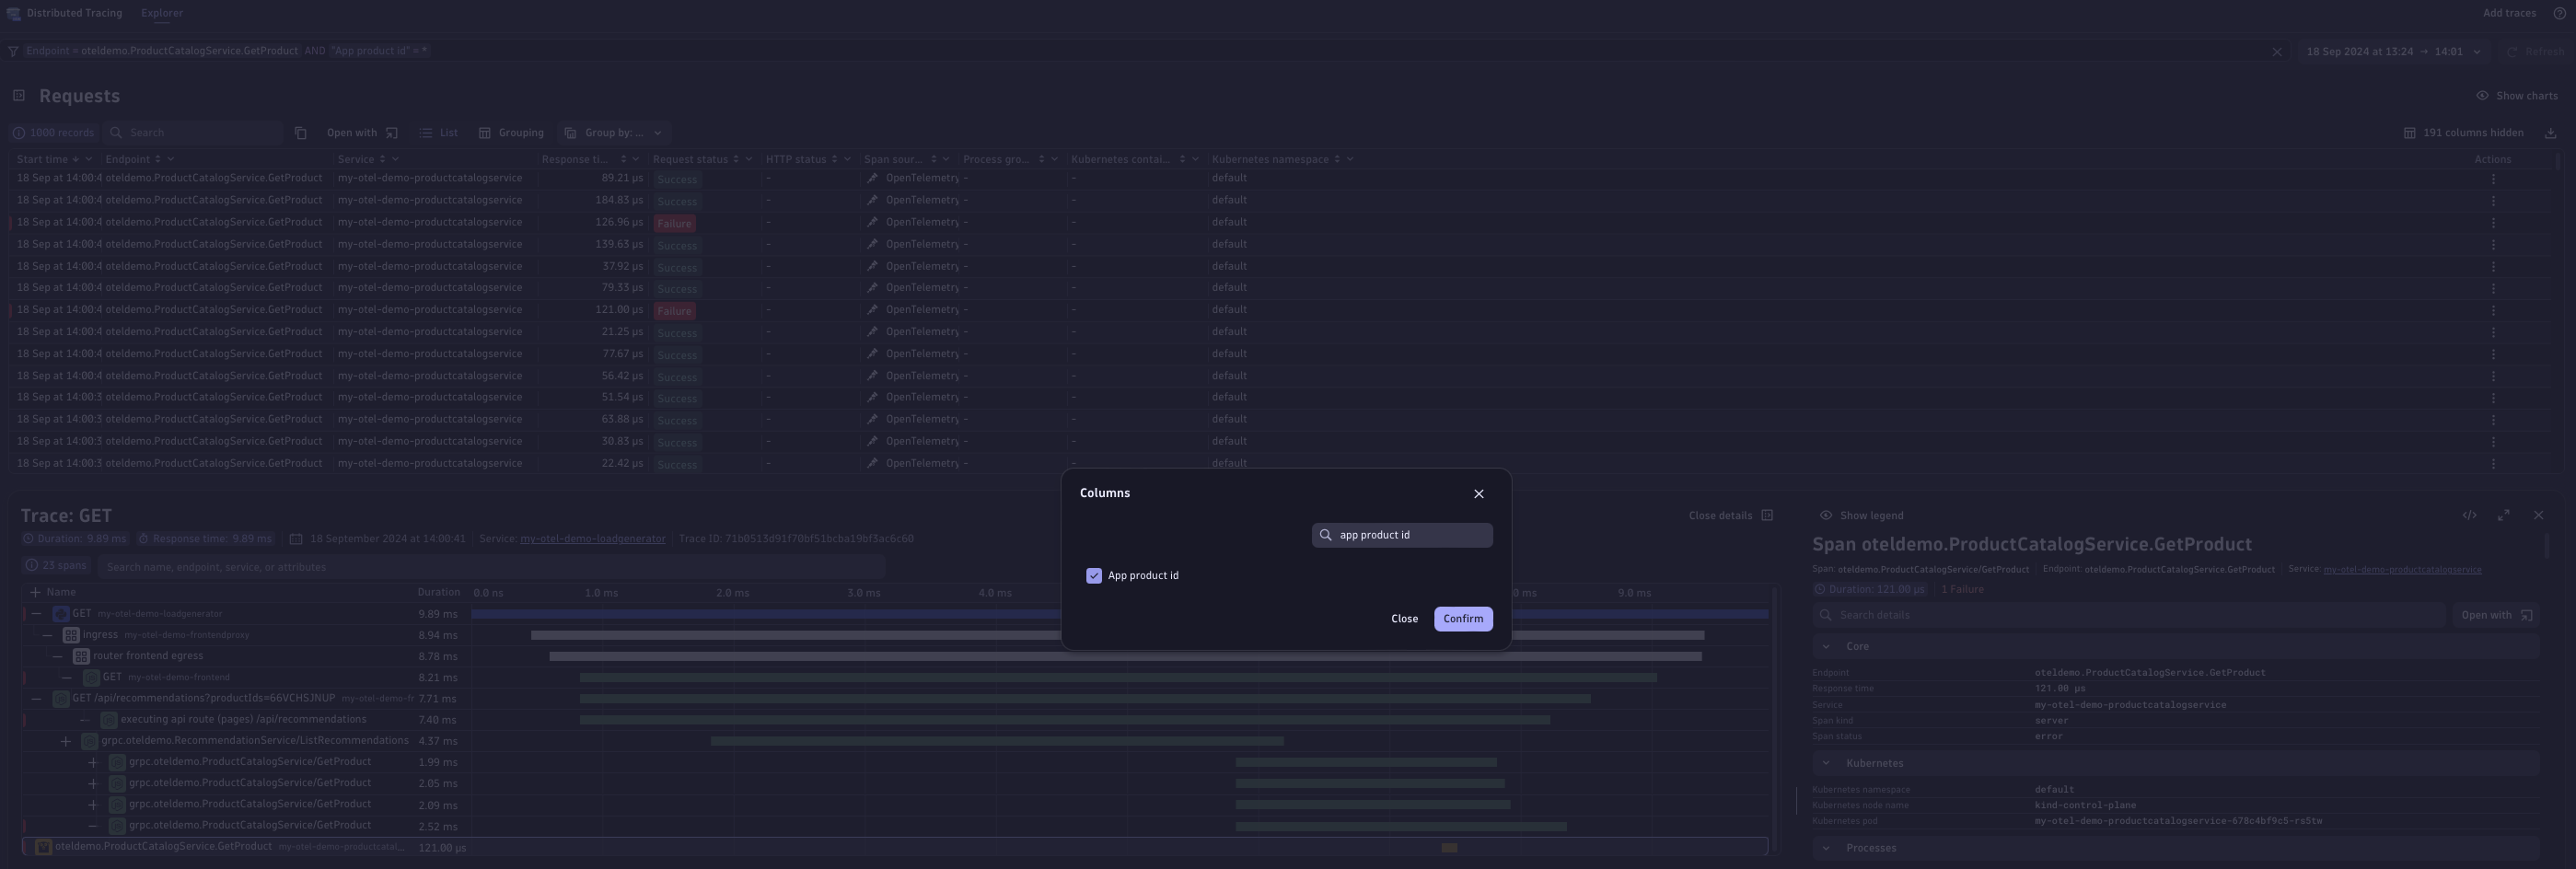Viewport: 2576px width, 869px height.
Task: Enable the App product id checkbox
Action: point(1093,575)
